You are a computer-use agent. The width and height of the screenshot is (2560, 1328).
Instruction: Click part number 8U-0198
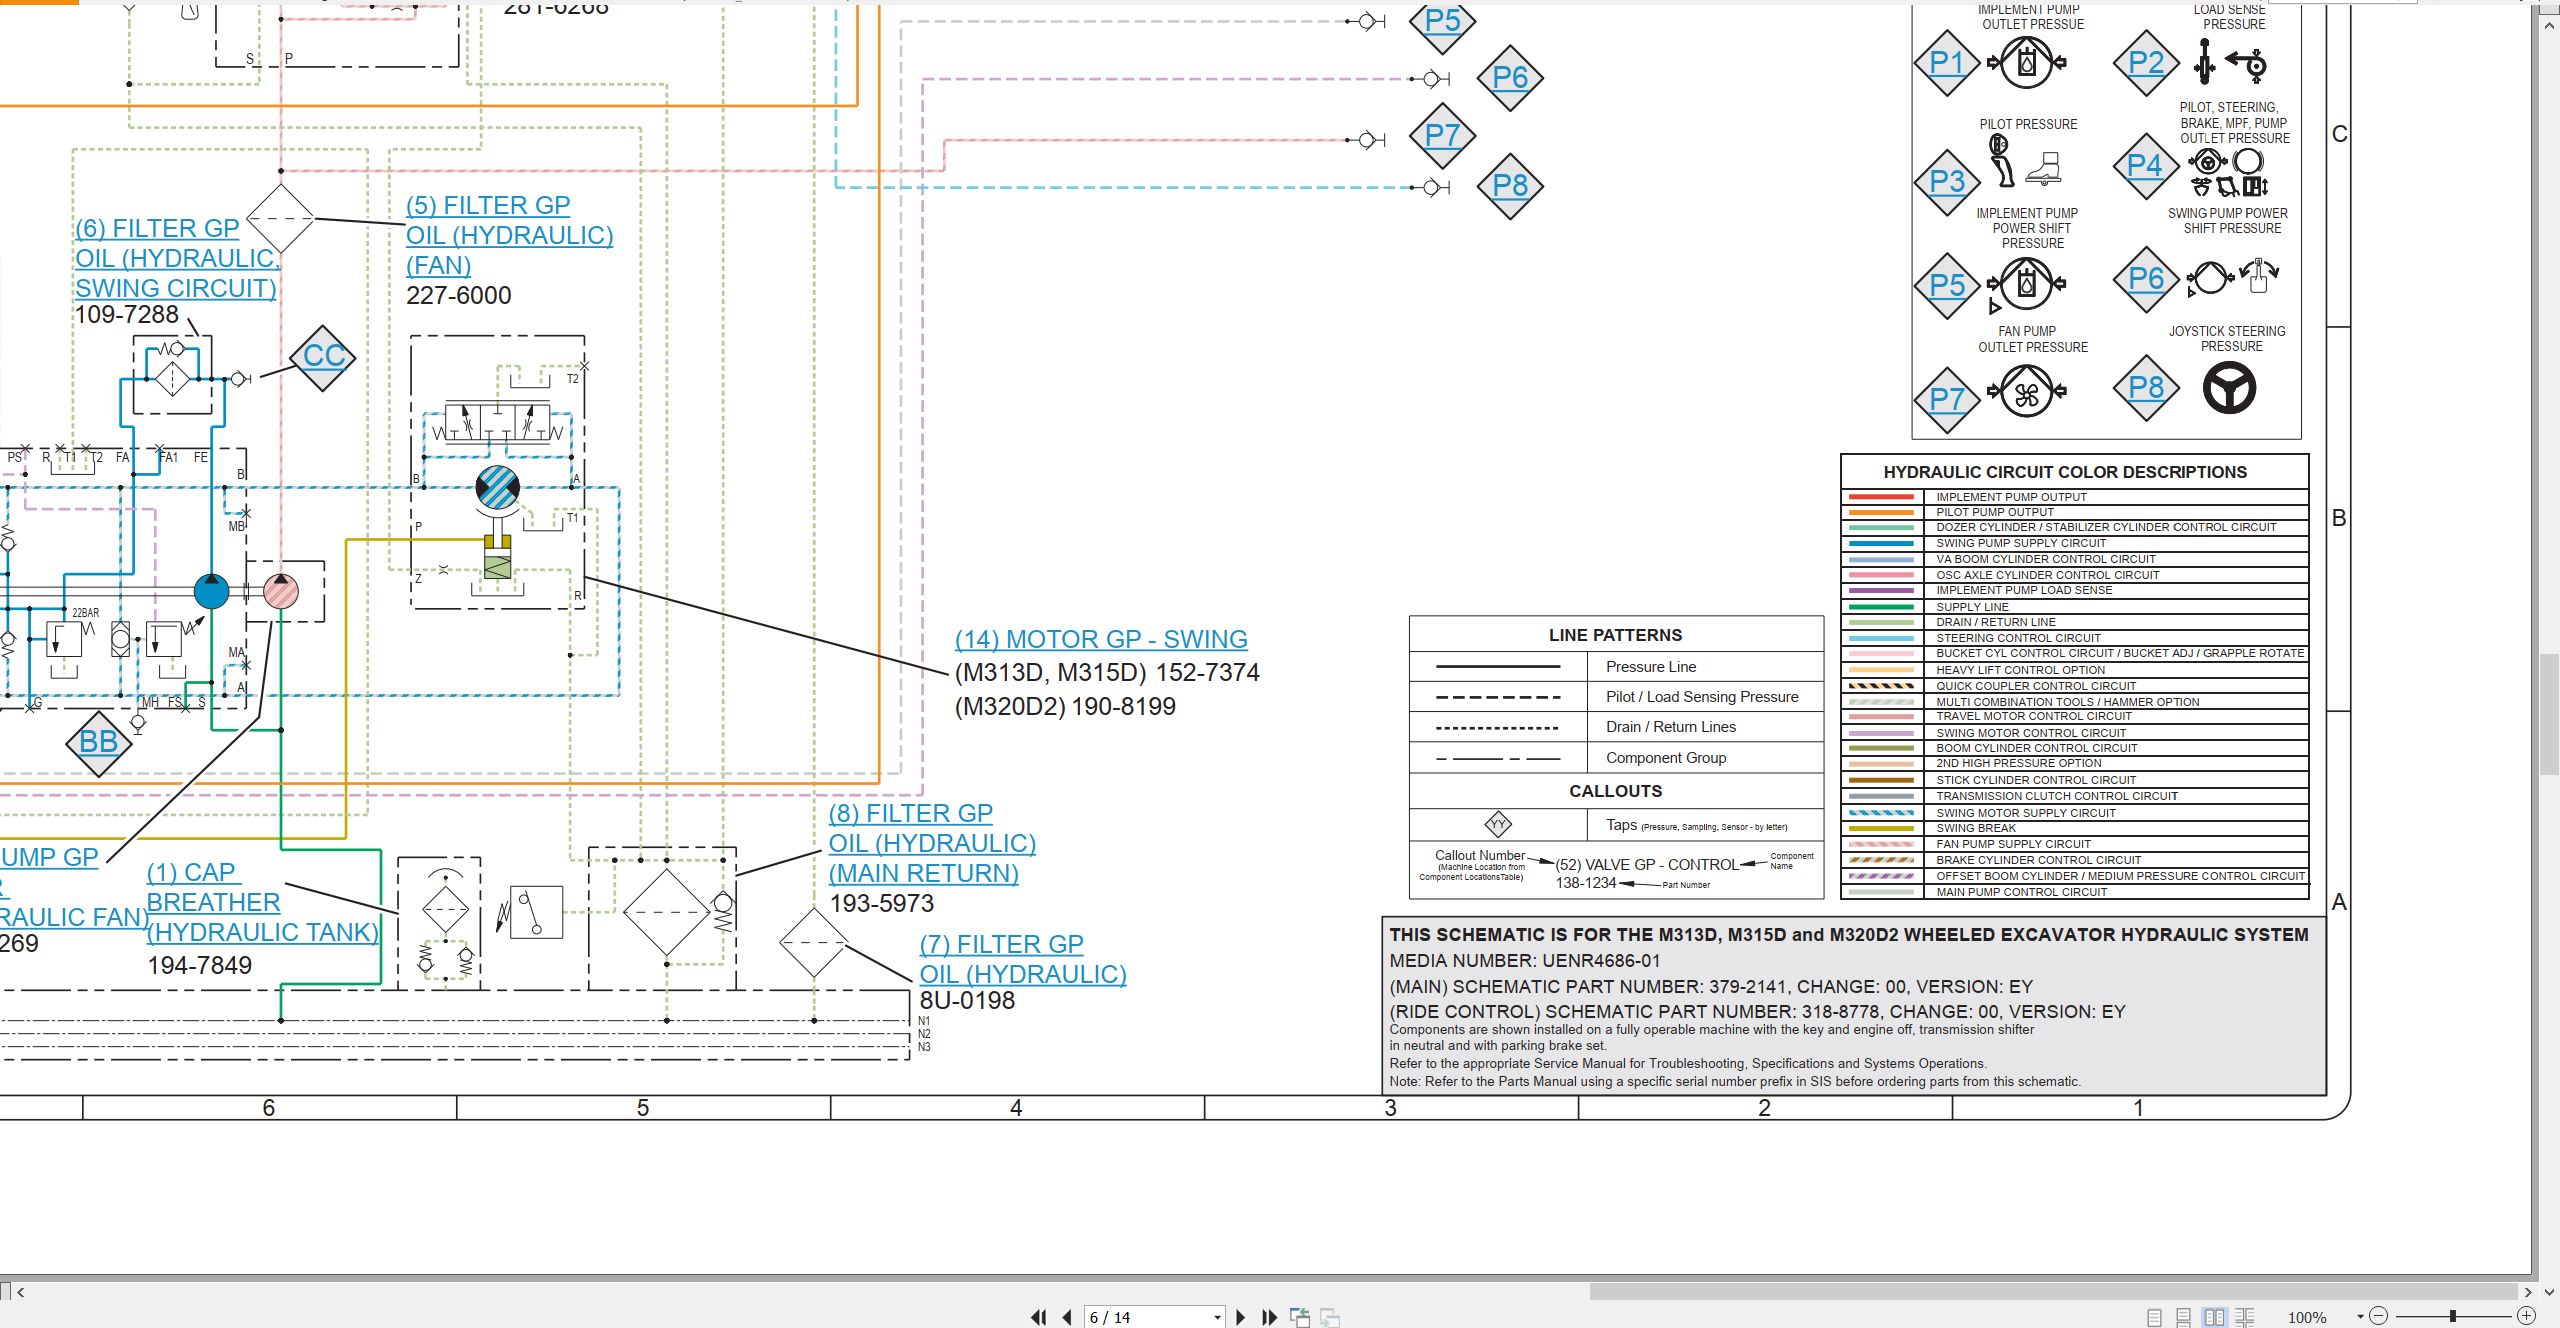(x=967, y=1001)
